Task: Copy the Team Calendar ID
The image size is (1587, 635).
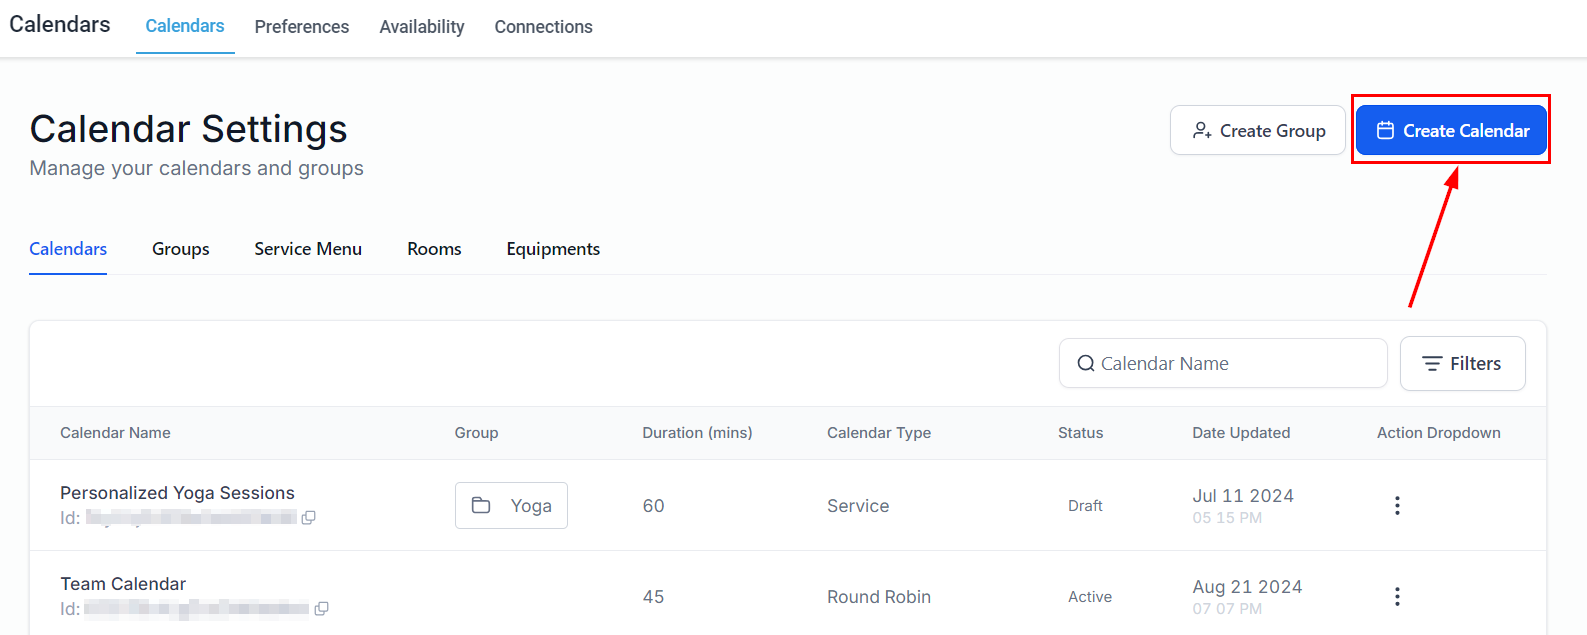Action: click(321, 609)
